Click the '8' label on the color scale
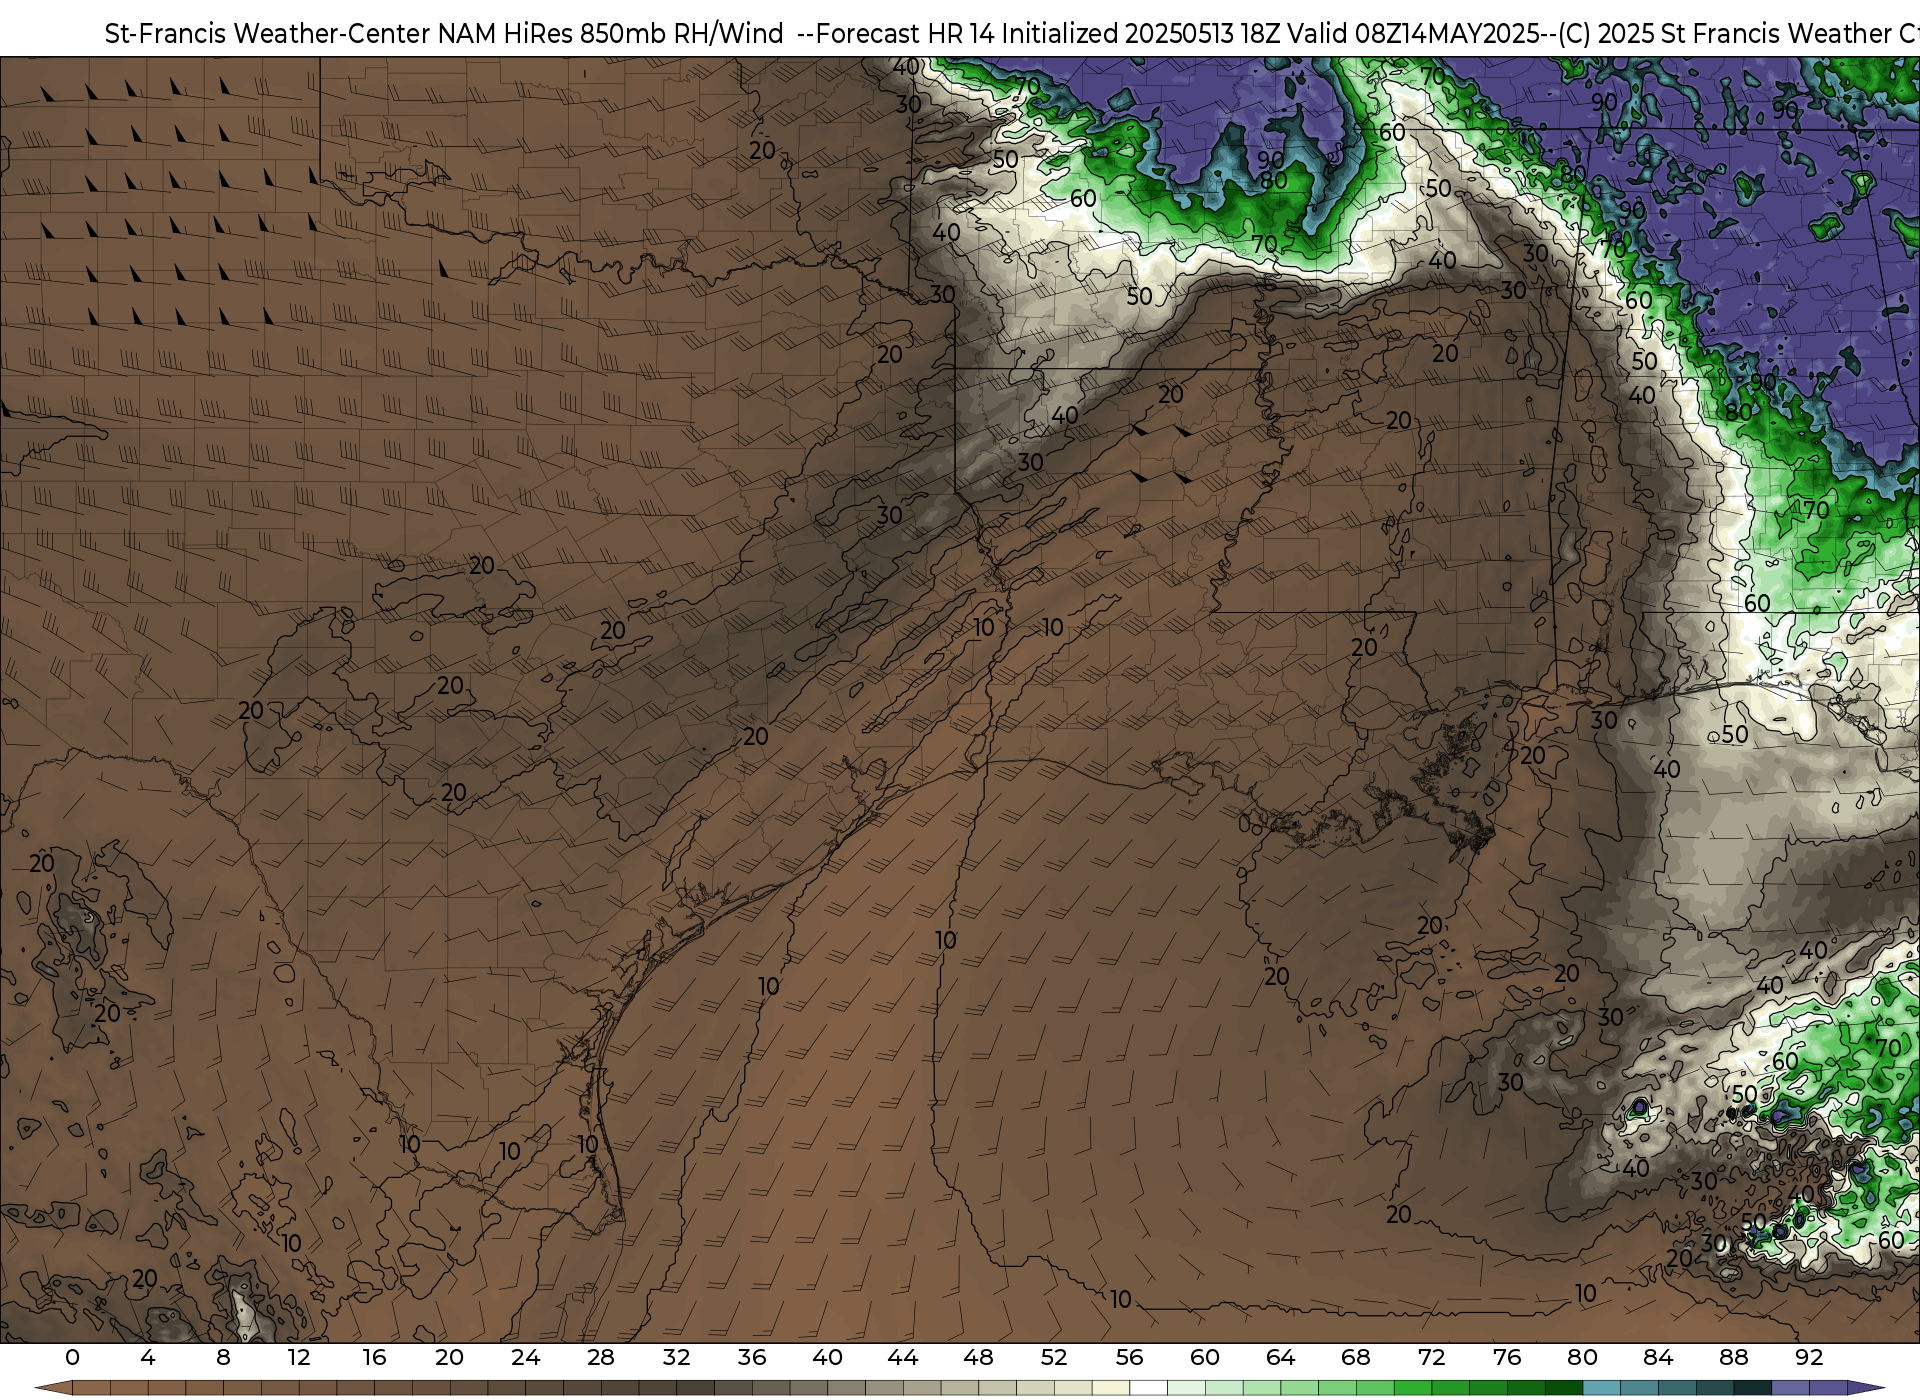Image resolution: width=1920 pixels, height=1400 pixels. point(223,1357)
